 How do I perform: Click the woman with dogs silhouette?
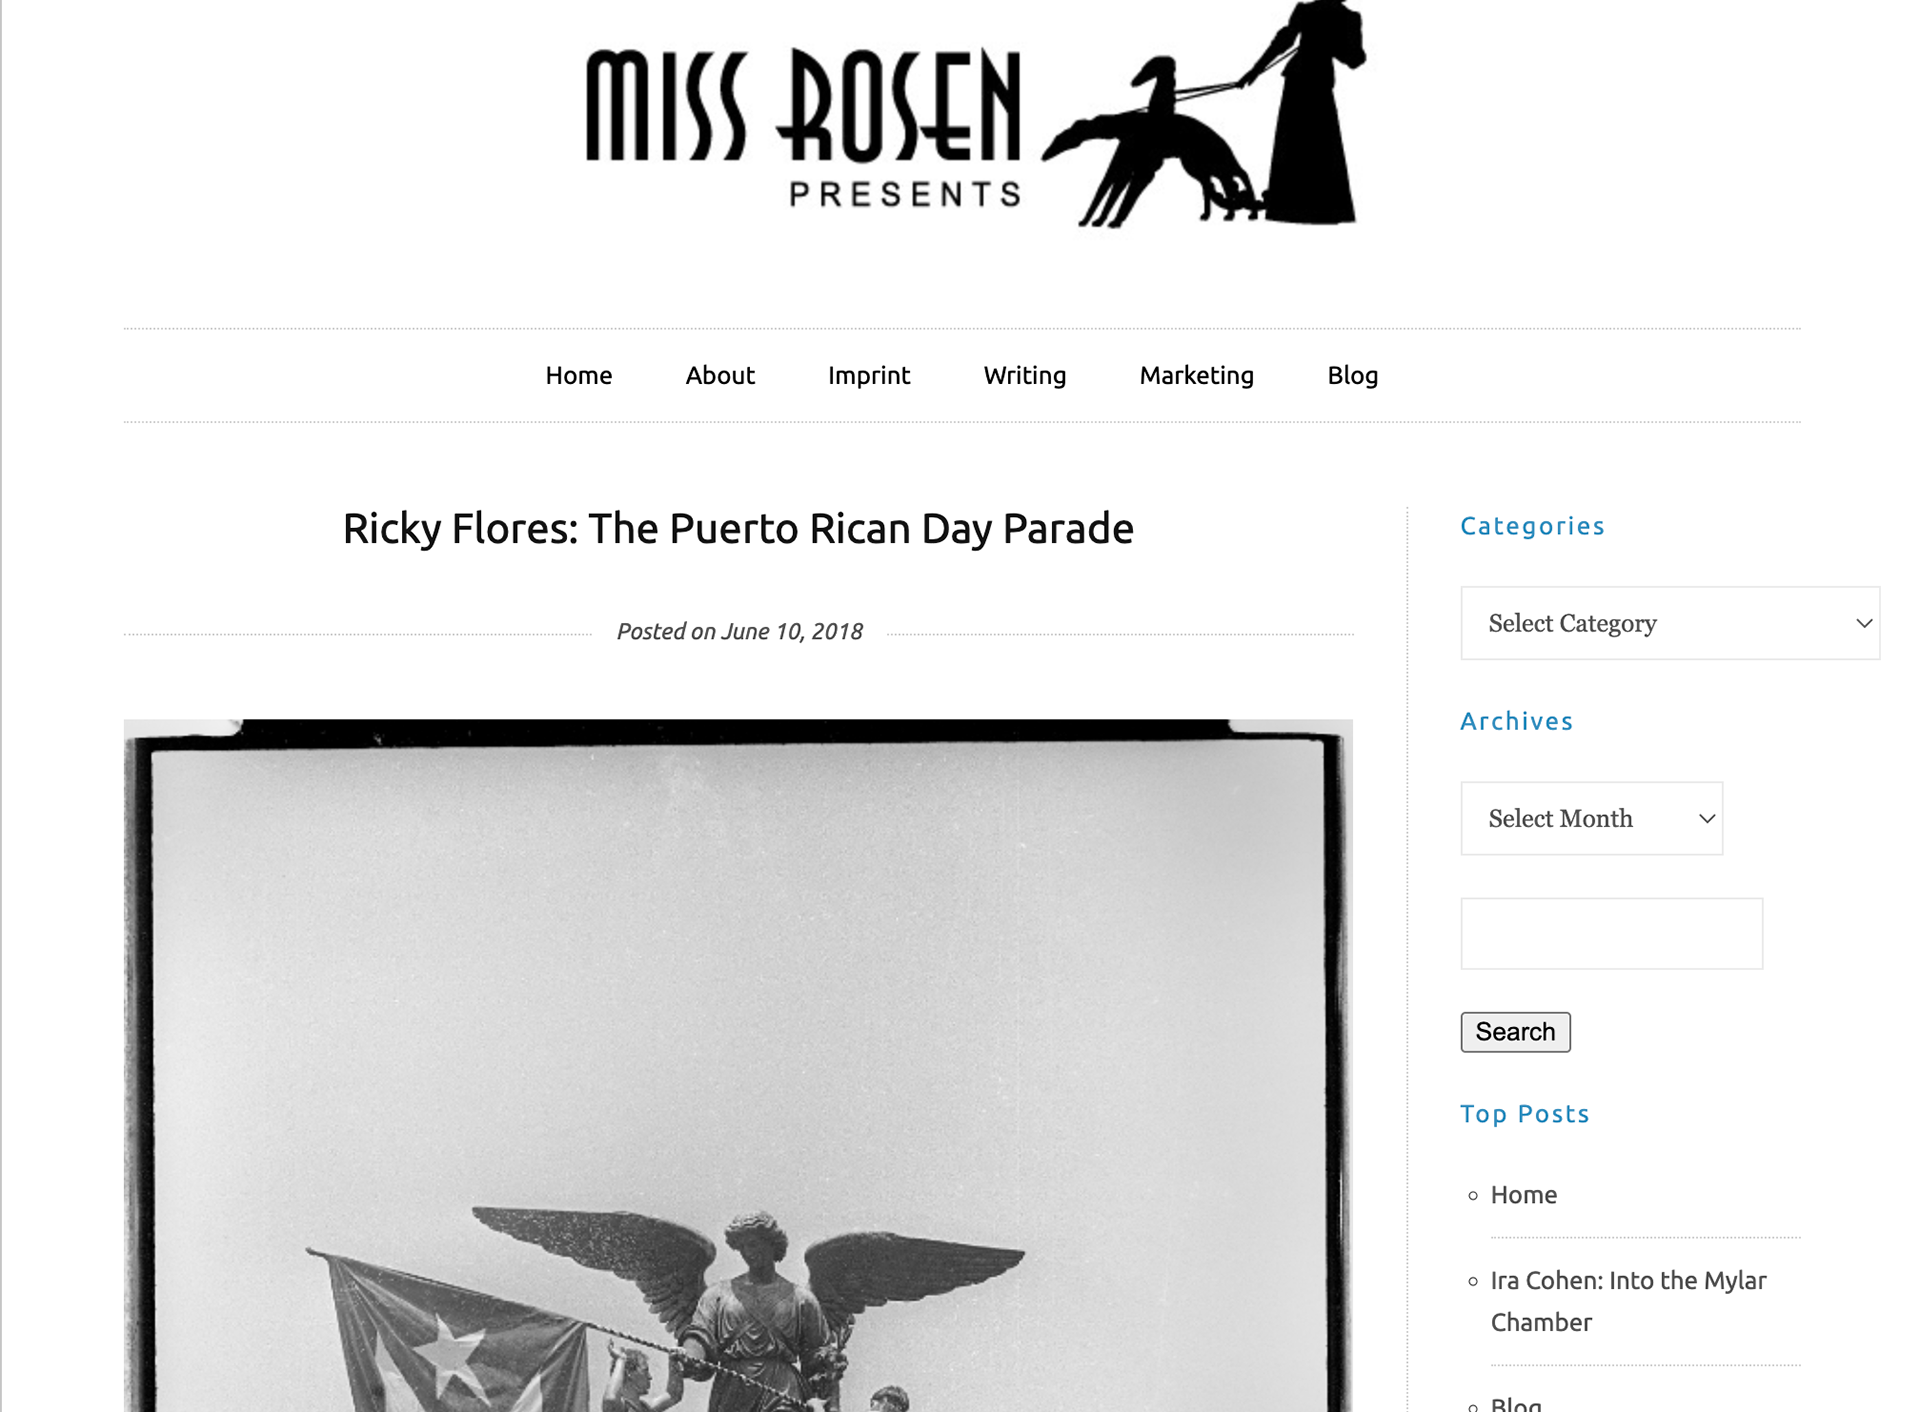(1204, 114)
